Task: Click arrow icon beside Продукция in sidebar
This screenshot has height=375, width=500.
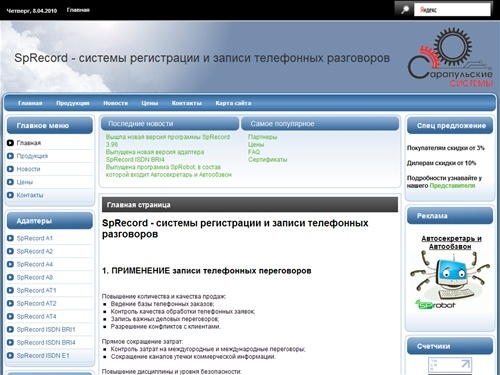Action: coord(10,156)
